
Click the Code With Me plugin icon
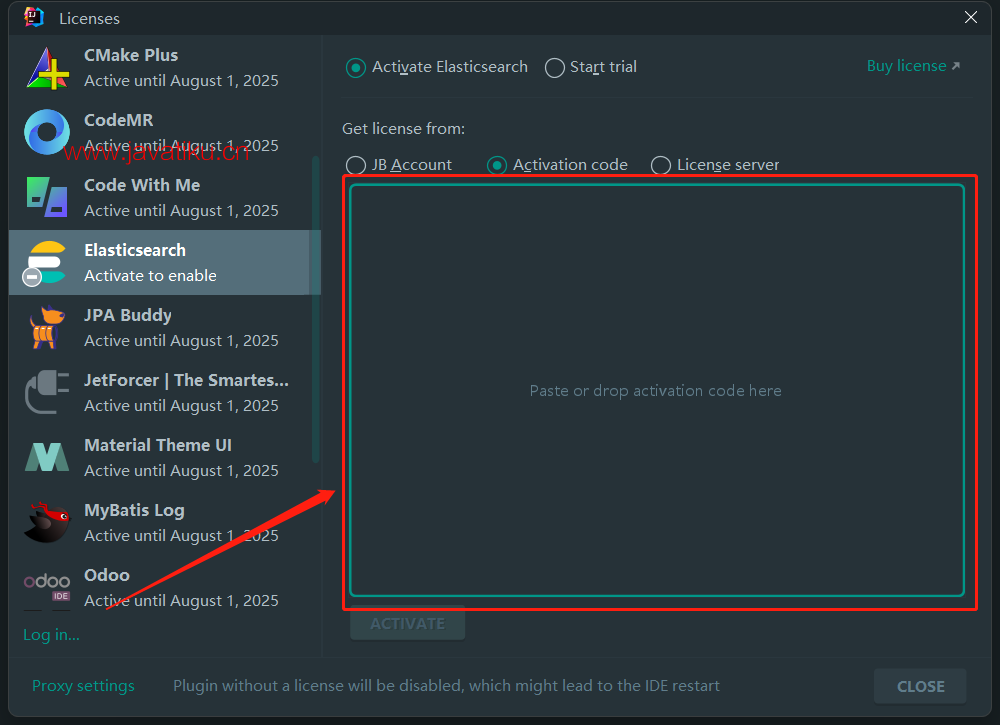click(x=47, y=197)
